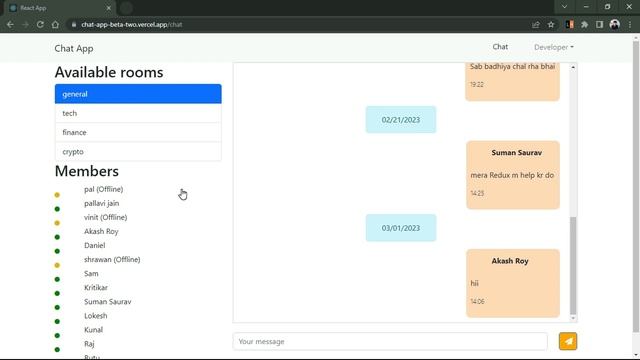The image size is (640, 360).
Task: Open chat with Raj
Action: pos(89,344)
